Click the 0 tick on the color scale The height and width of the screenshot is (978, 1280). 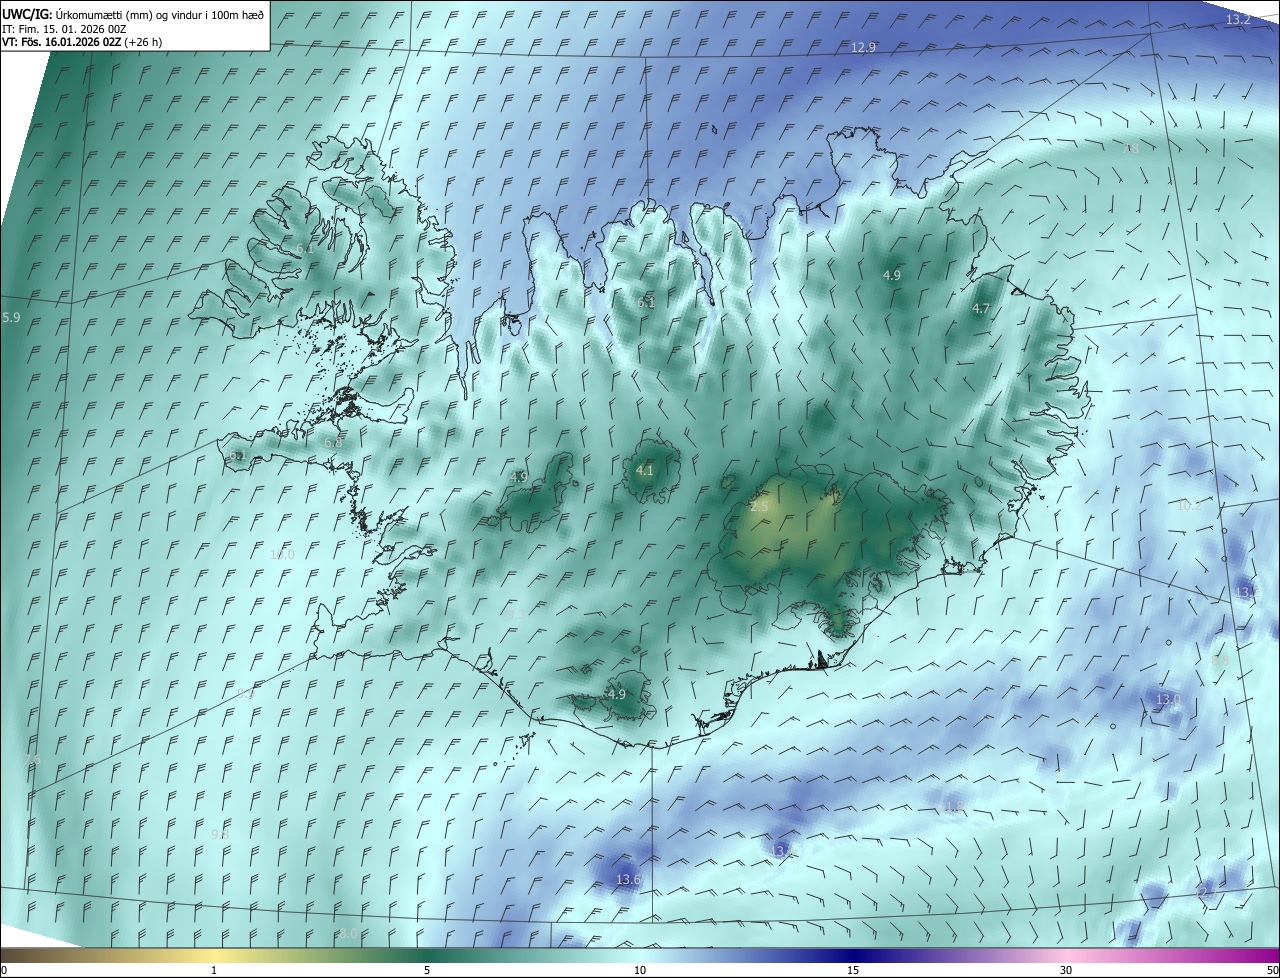pyautogui.click(x=4, y=970)
